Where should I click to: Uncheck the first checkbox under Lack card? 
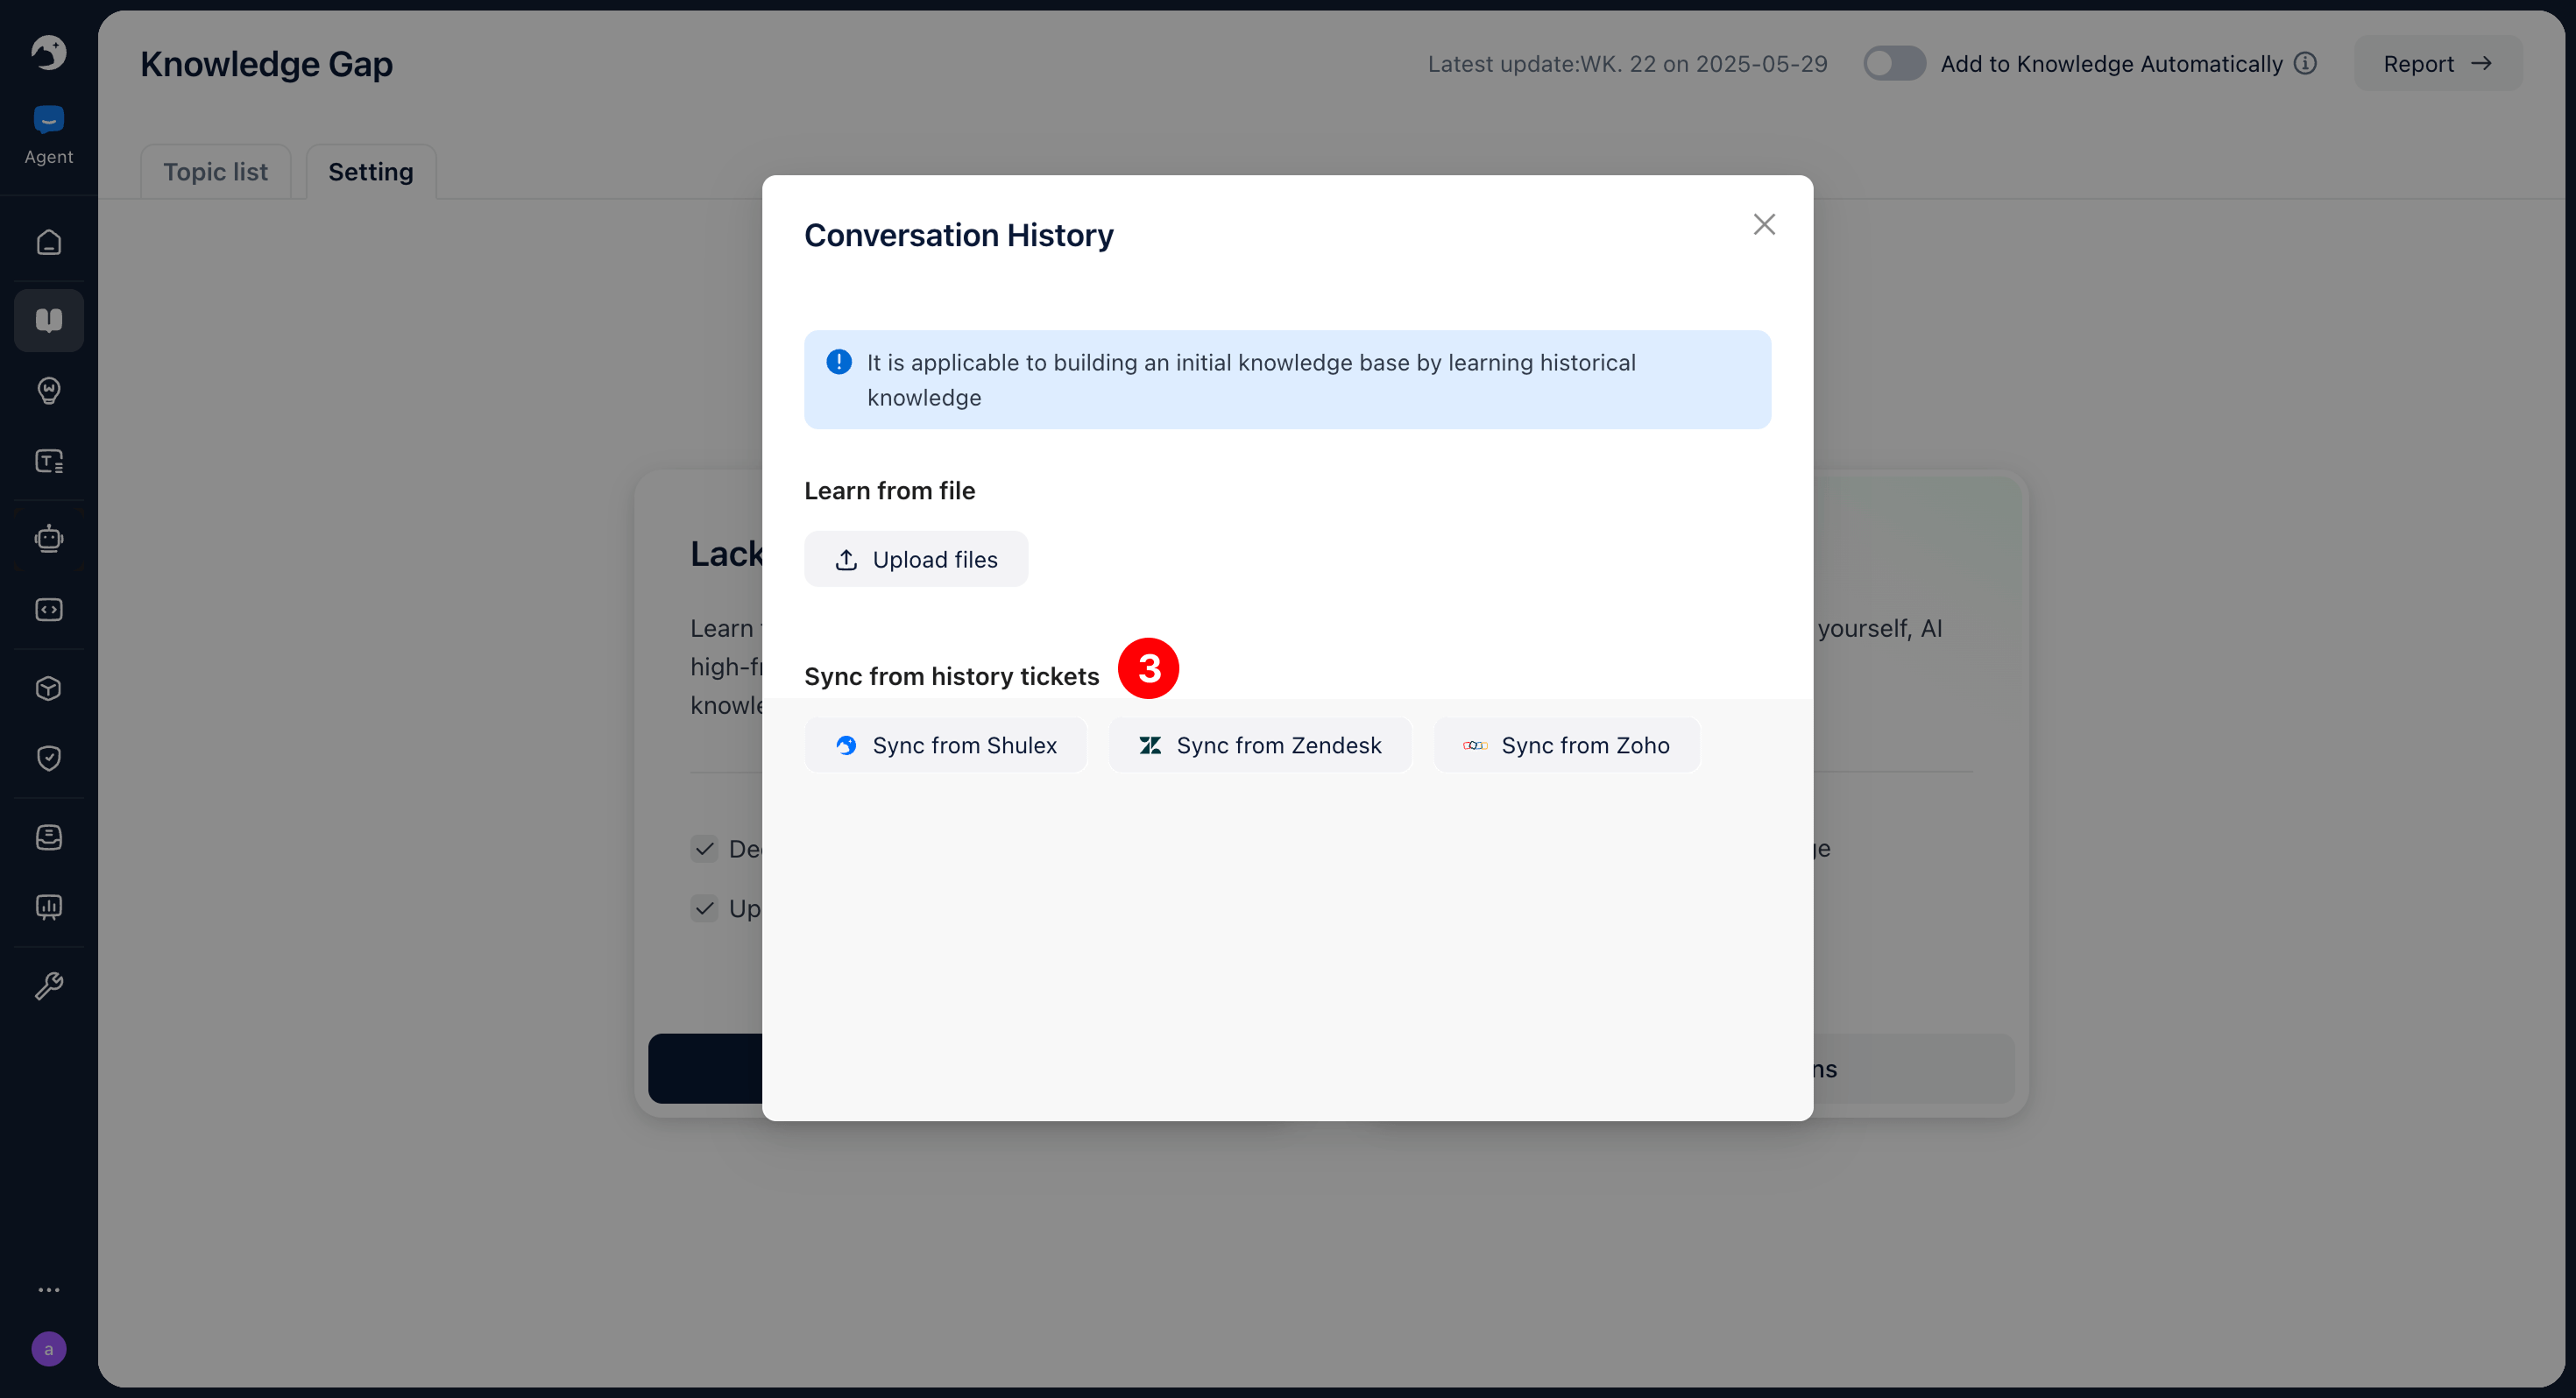[704, 849]
